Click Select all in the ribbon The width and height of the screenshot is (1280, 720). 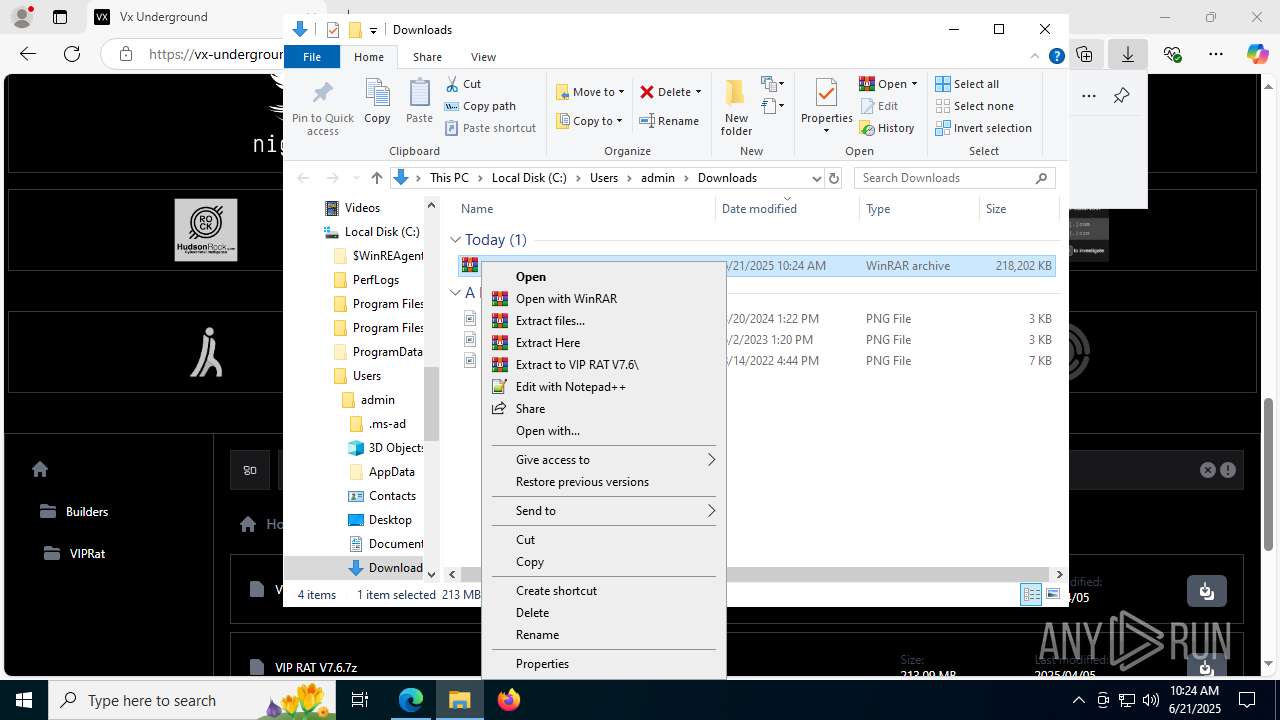(x=967, y=84)
